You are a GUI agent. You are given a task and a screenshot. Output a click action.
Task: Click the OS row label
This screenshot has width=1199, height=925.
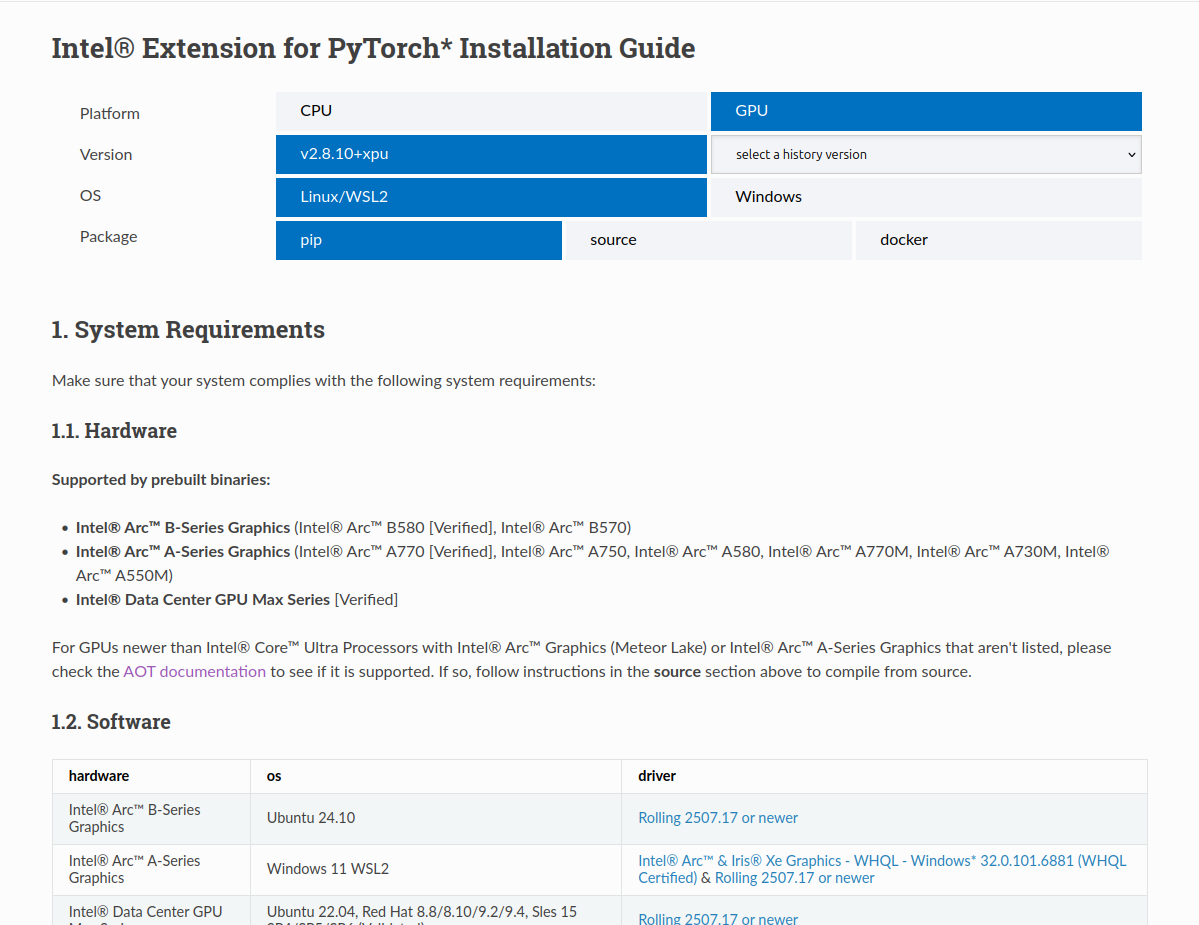point(90,196)
